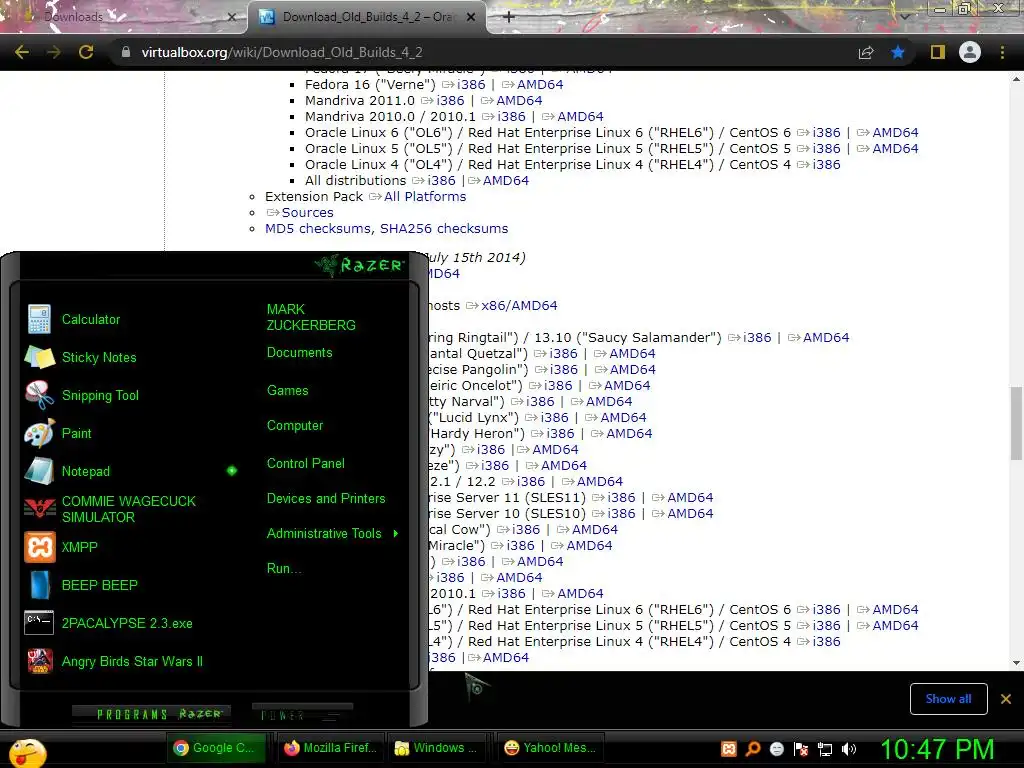Open the Sources link
1024x768 pixels.
308,213
